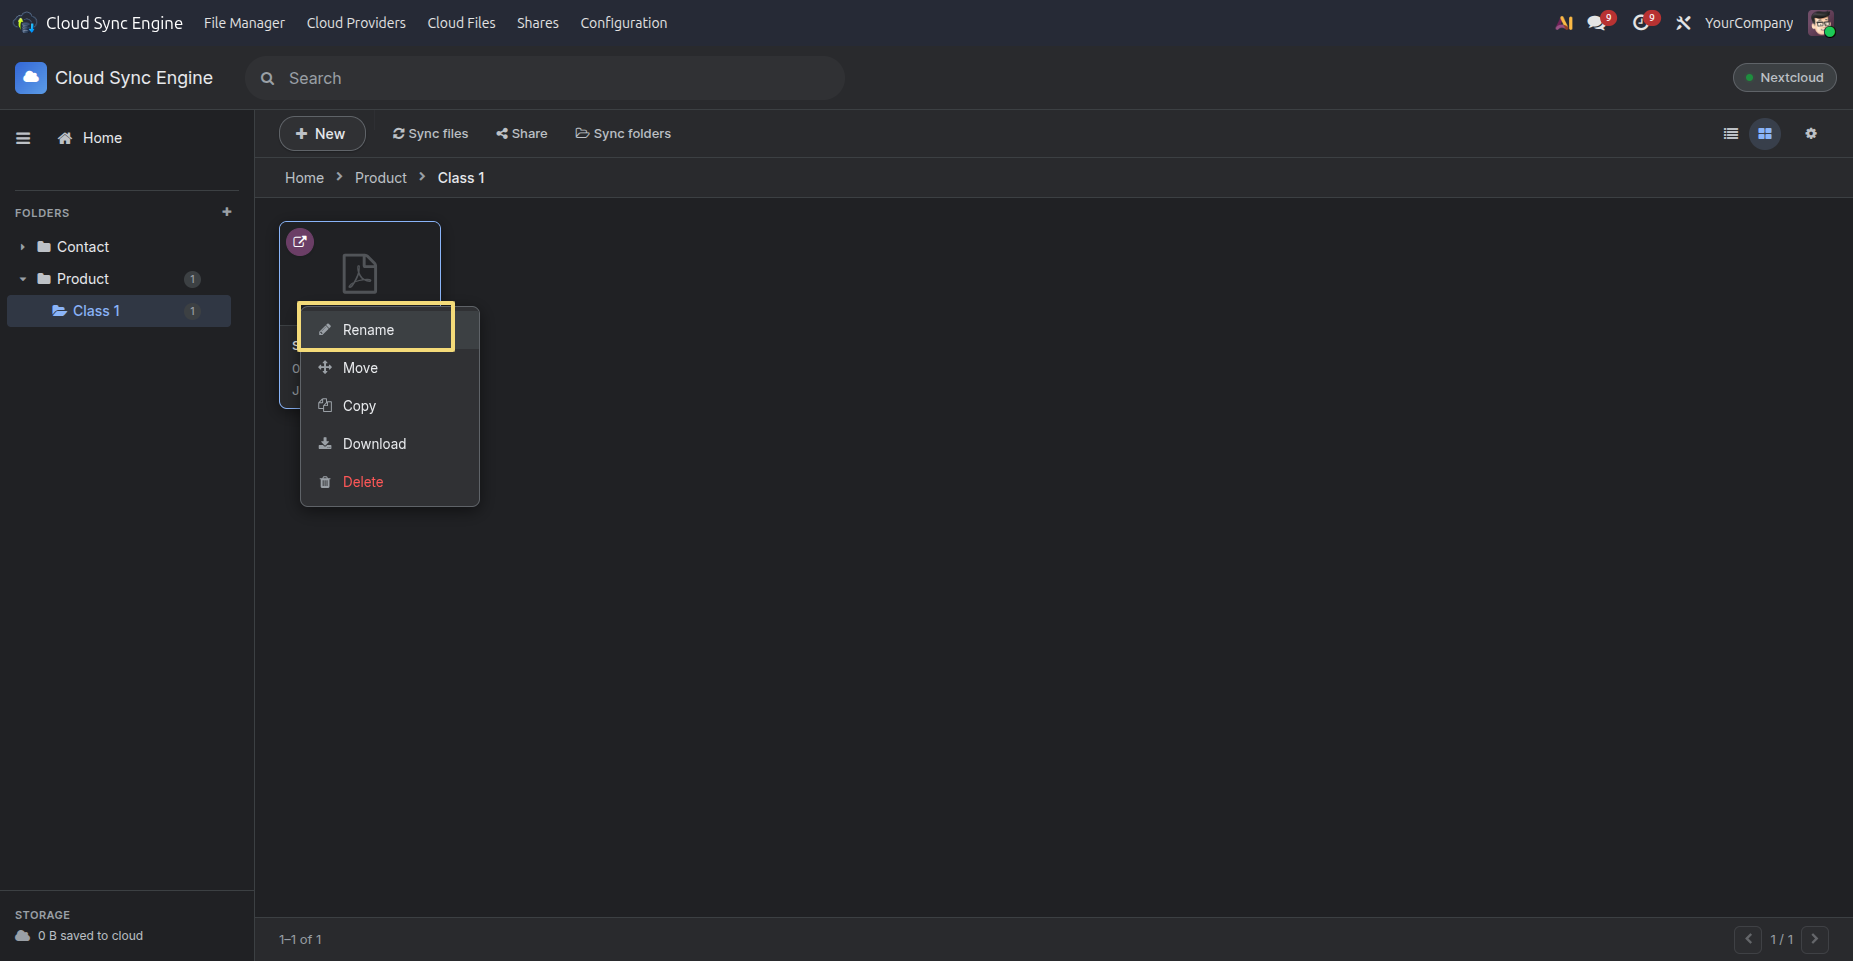This screenshot has width=1853, height=961.
Task: Open the Configuration menu
Action: click(x=624, y=23)
